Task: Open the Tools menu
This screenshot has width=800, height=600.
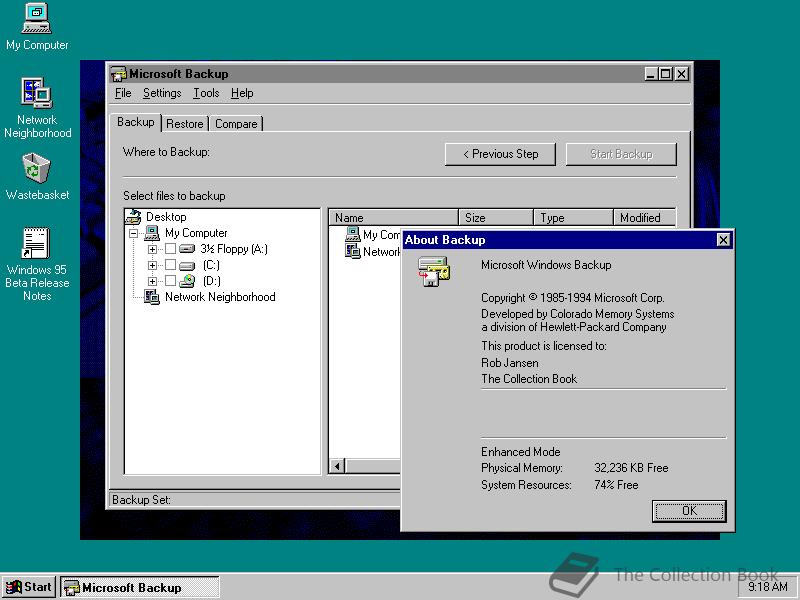Action: tap(206, 93)
